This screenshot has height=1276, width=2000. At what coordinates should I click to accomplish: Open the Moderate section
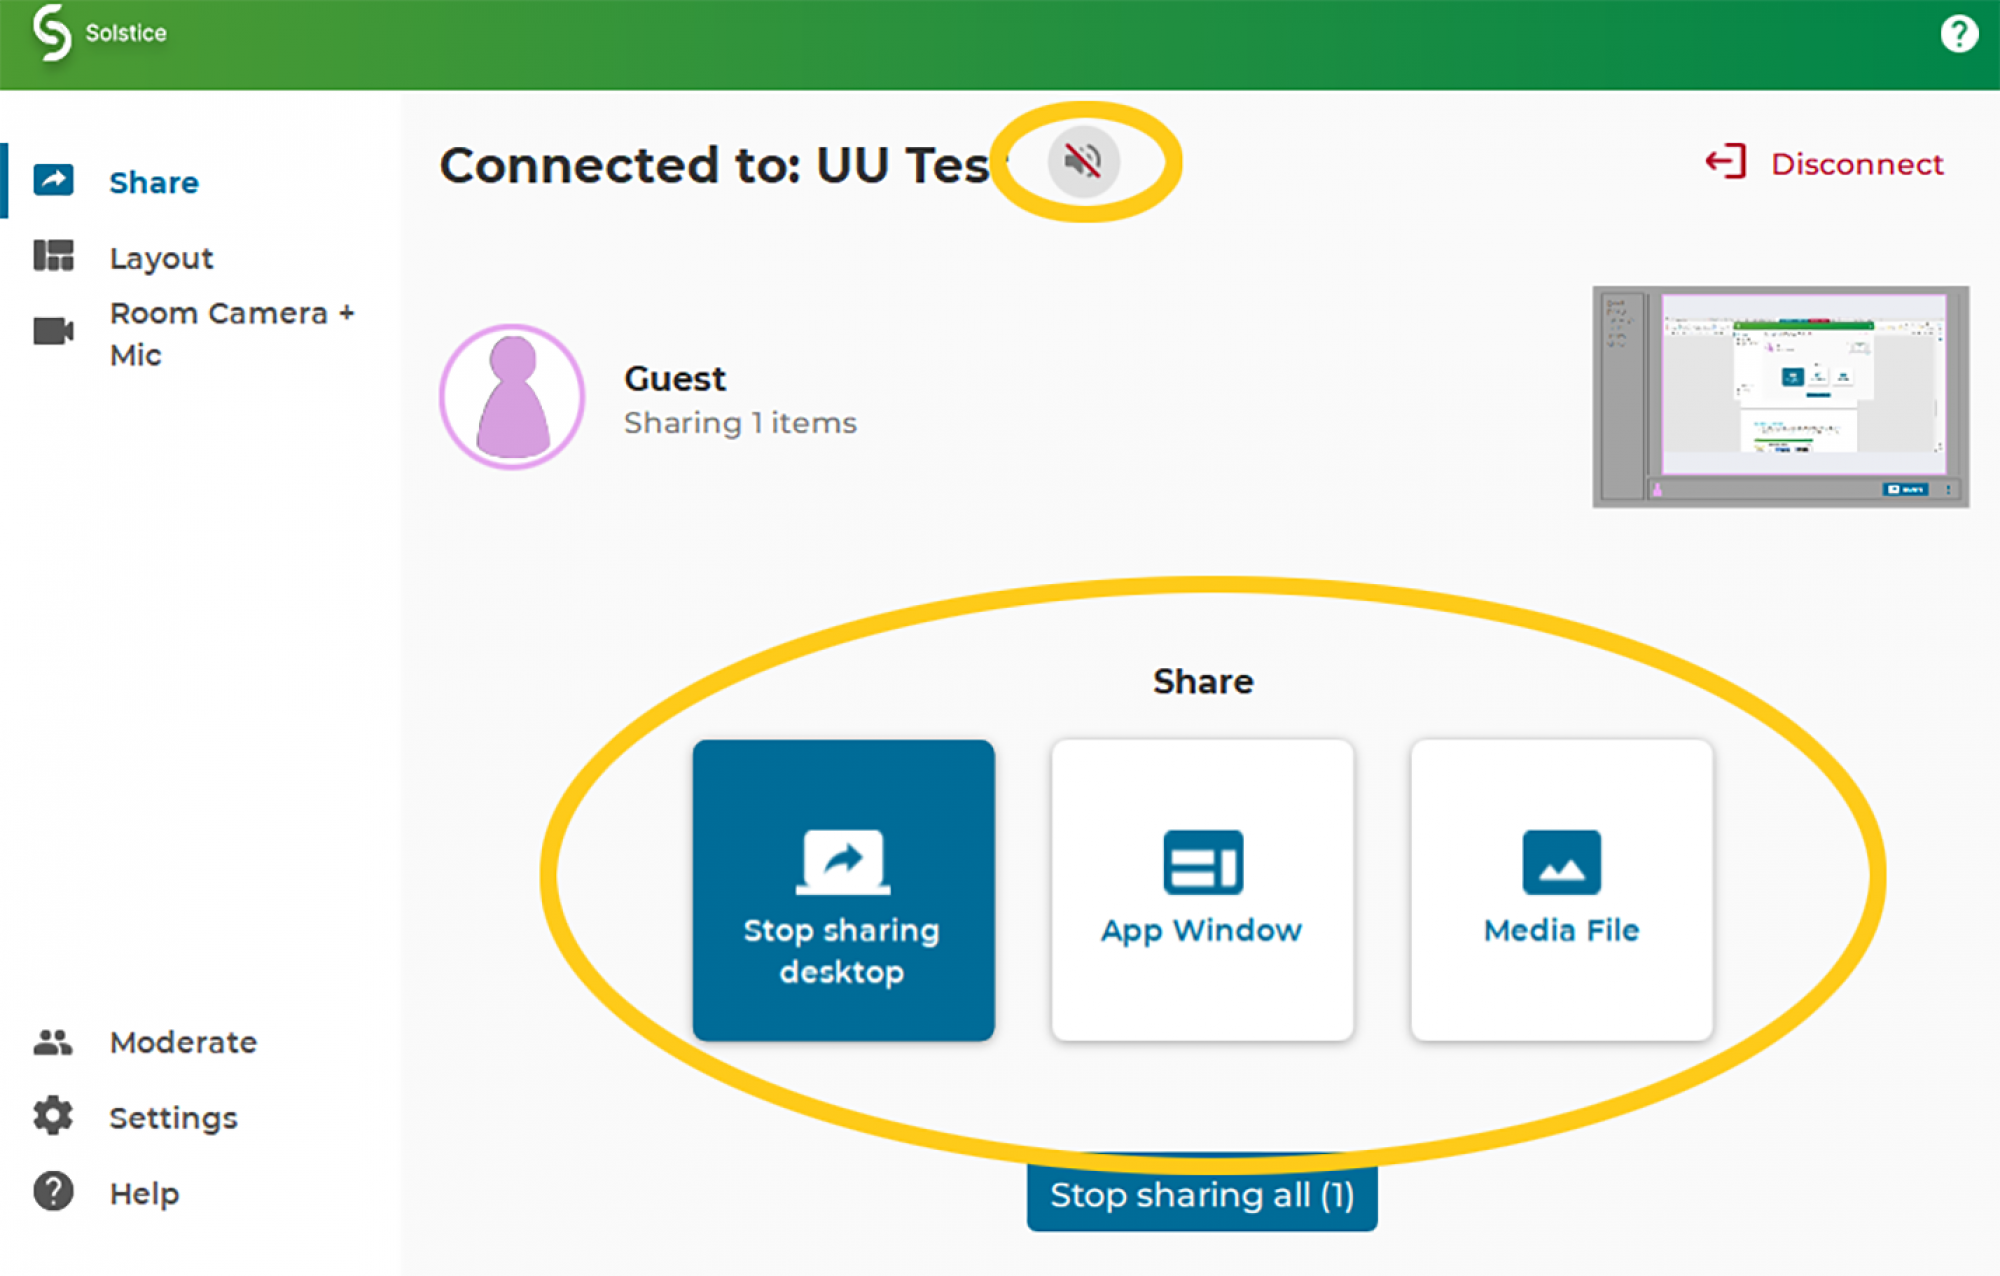pos(200,1042)
